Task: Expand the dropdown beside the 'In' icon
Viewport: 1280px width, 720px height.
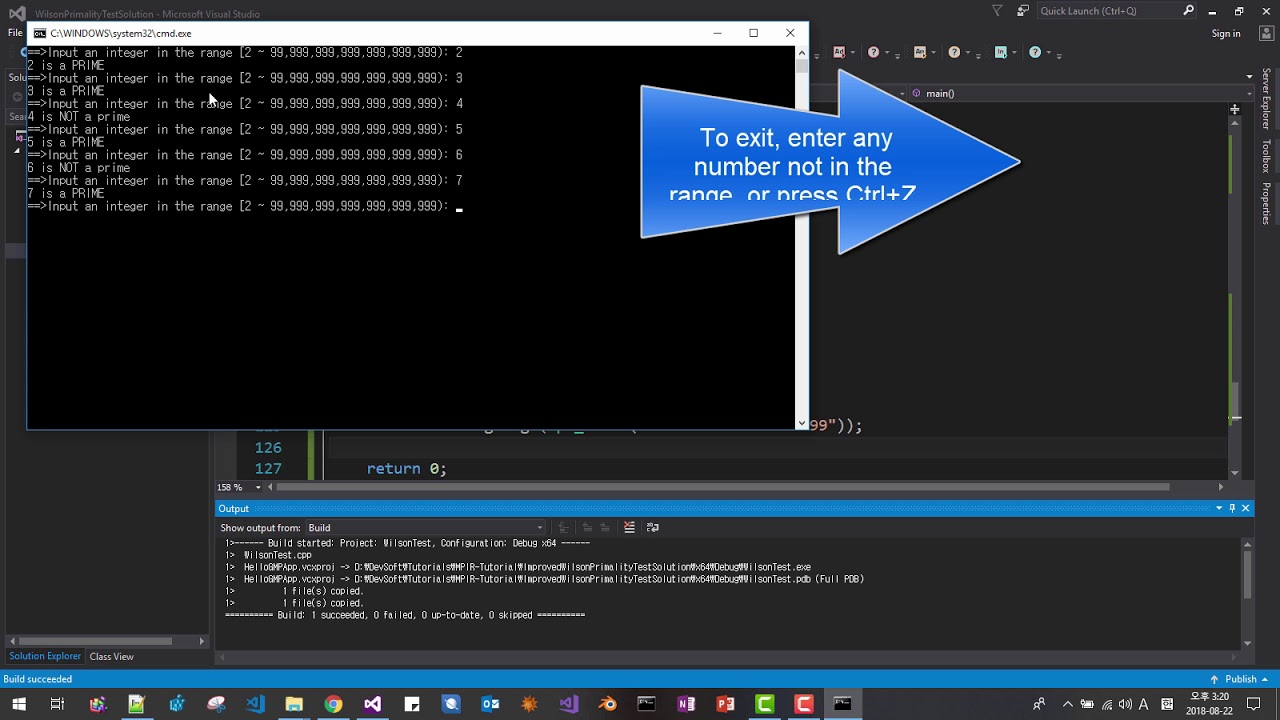Action: tap(1015, 54)
